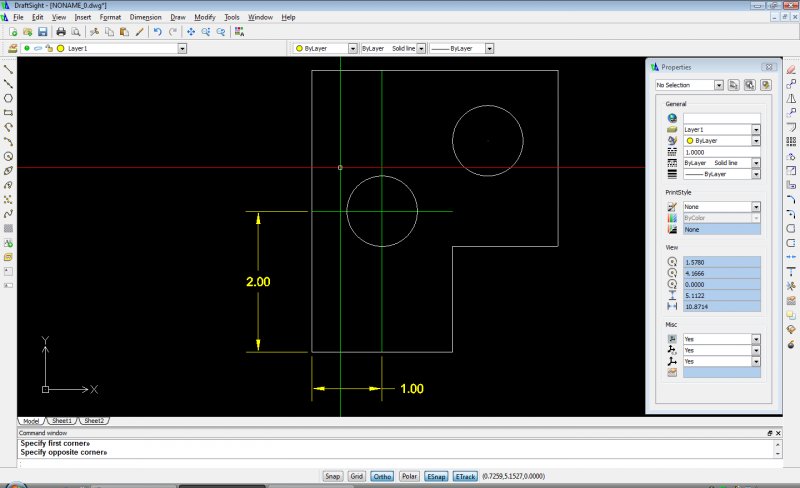
Task: Click the Pan four-arrow icon
Action: (191, 32)
